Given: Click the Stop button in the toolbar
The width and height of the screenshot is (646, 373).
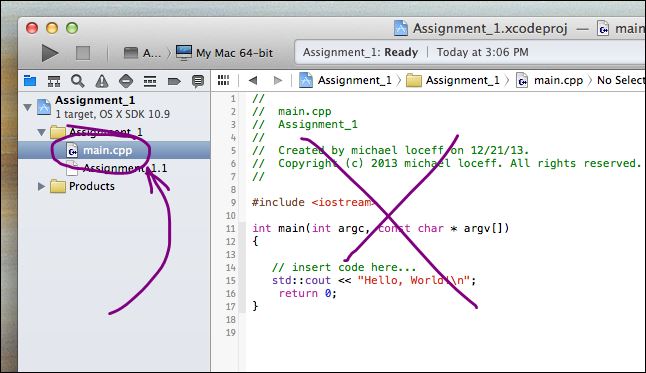Looking at the screenshot, I should coord(83,53).
